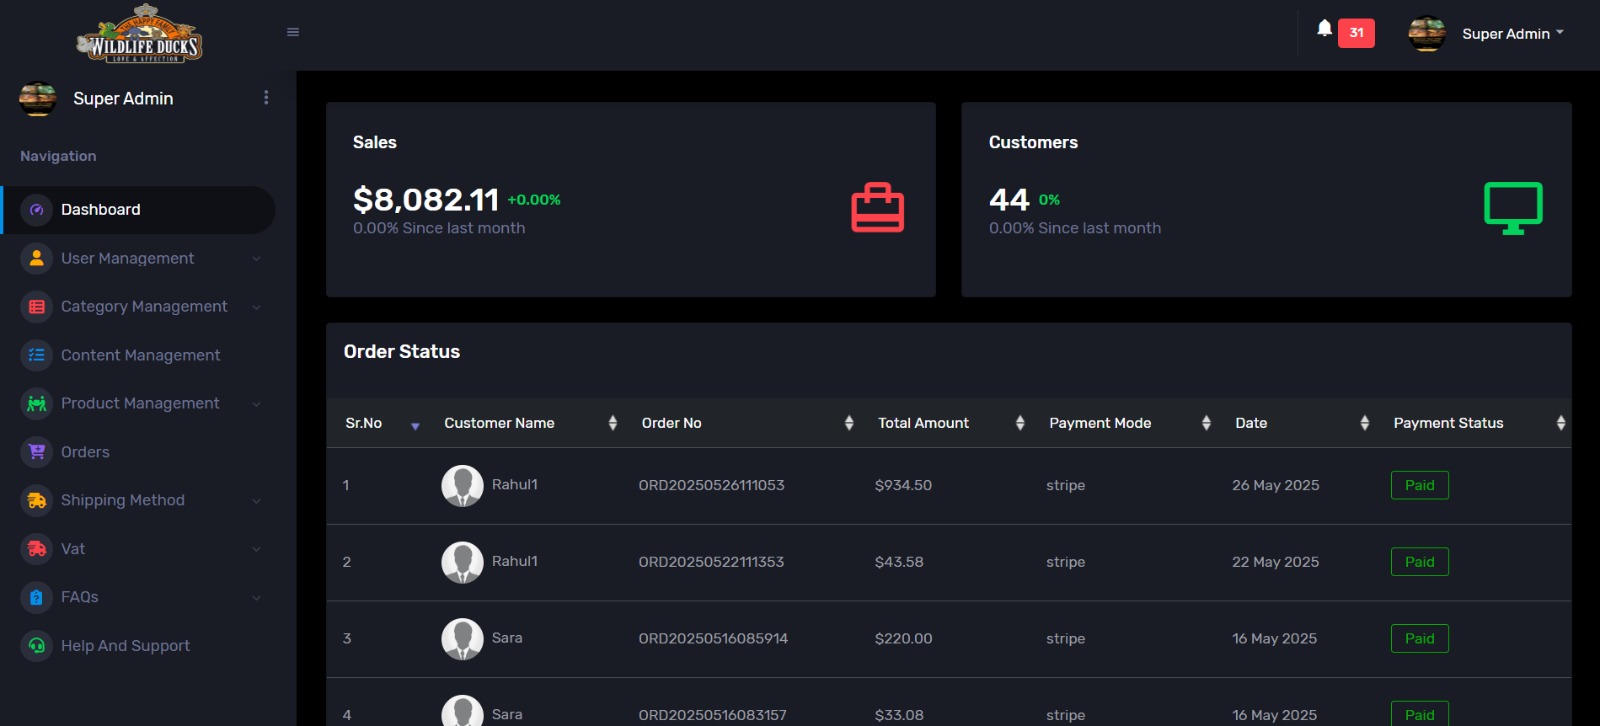The height and width of the screenshot is (726, 1600).
Task: Open Product Management menu item
Action: (139, 404)
